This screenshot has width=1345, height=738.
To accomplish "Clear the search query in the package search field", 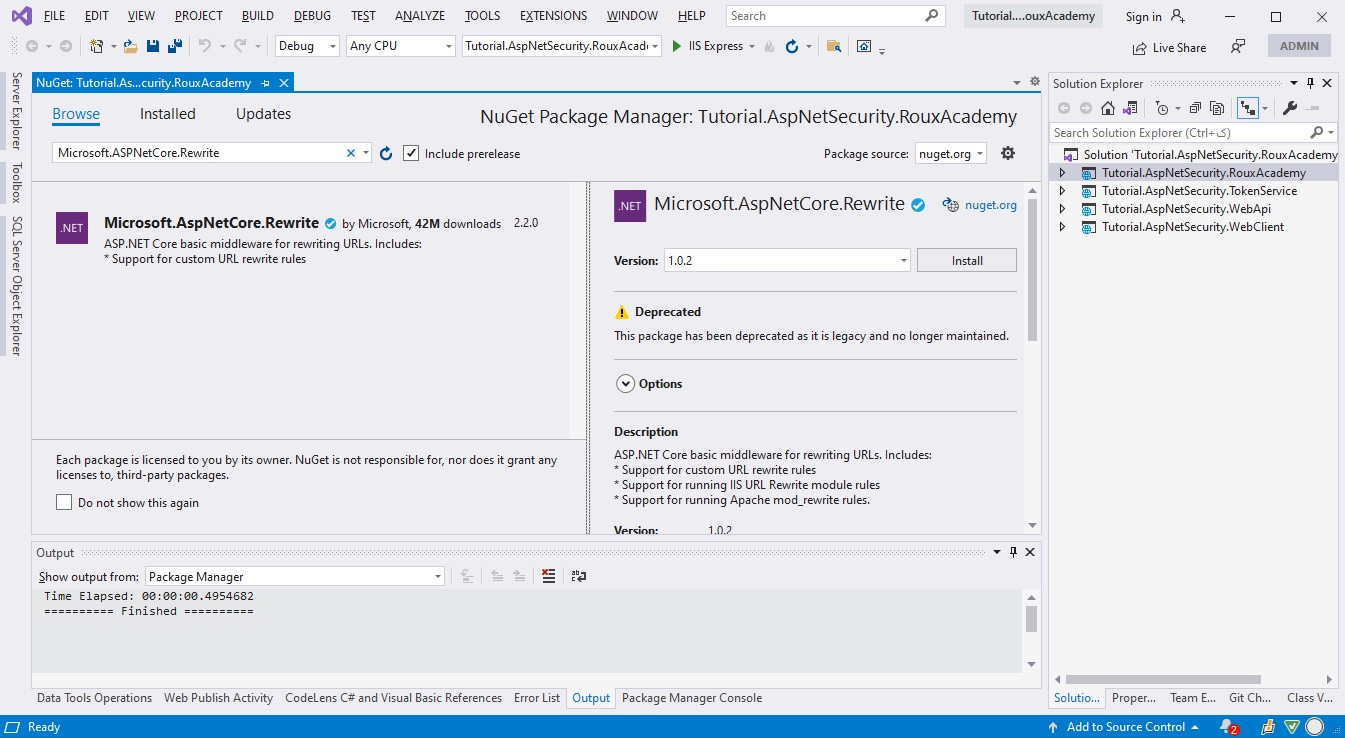I will (x=350, y=153).
